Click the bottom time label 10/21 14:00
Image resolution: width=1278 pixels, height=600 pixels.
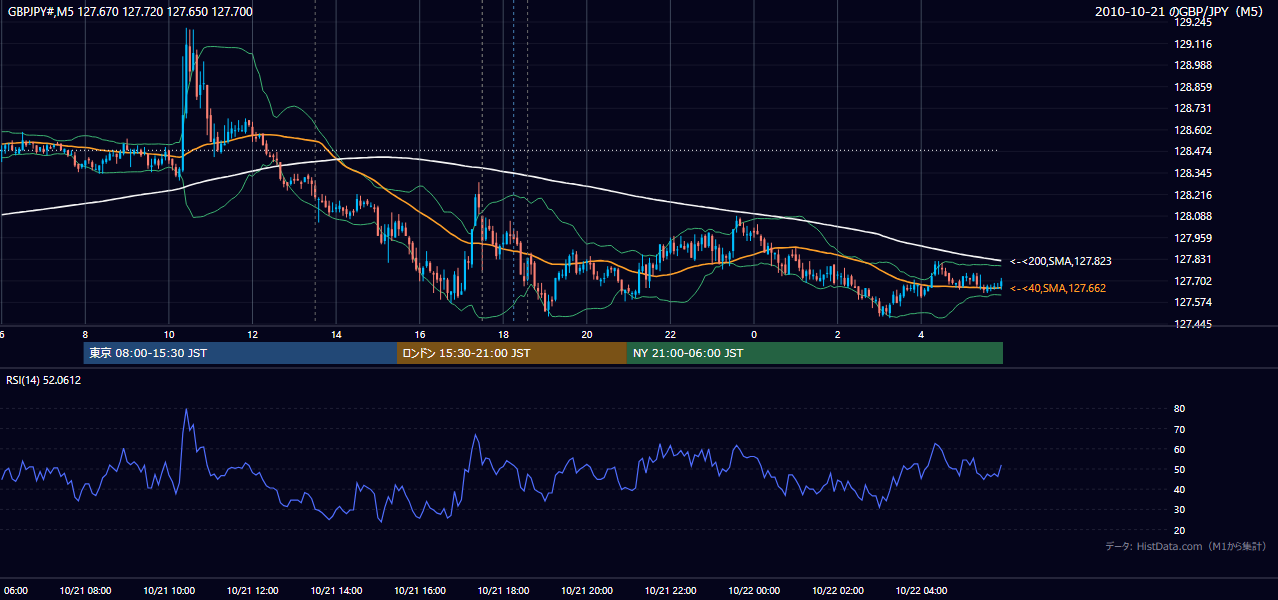pyautogui.click(x=336, y=590)
